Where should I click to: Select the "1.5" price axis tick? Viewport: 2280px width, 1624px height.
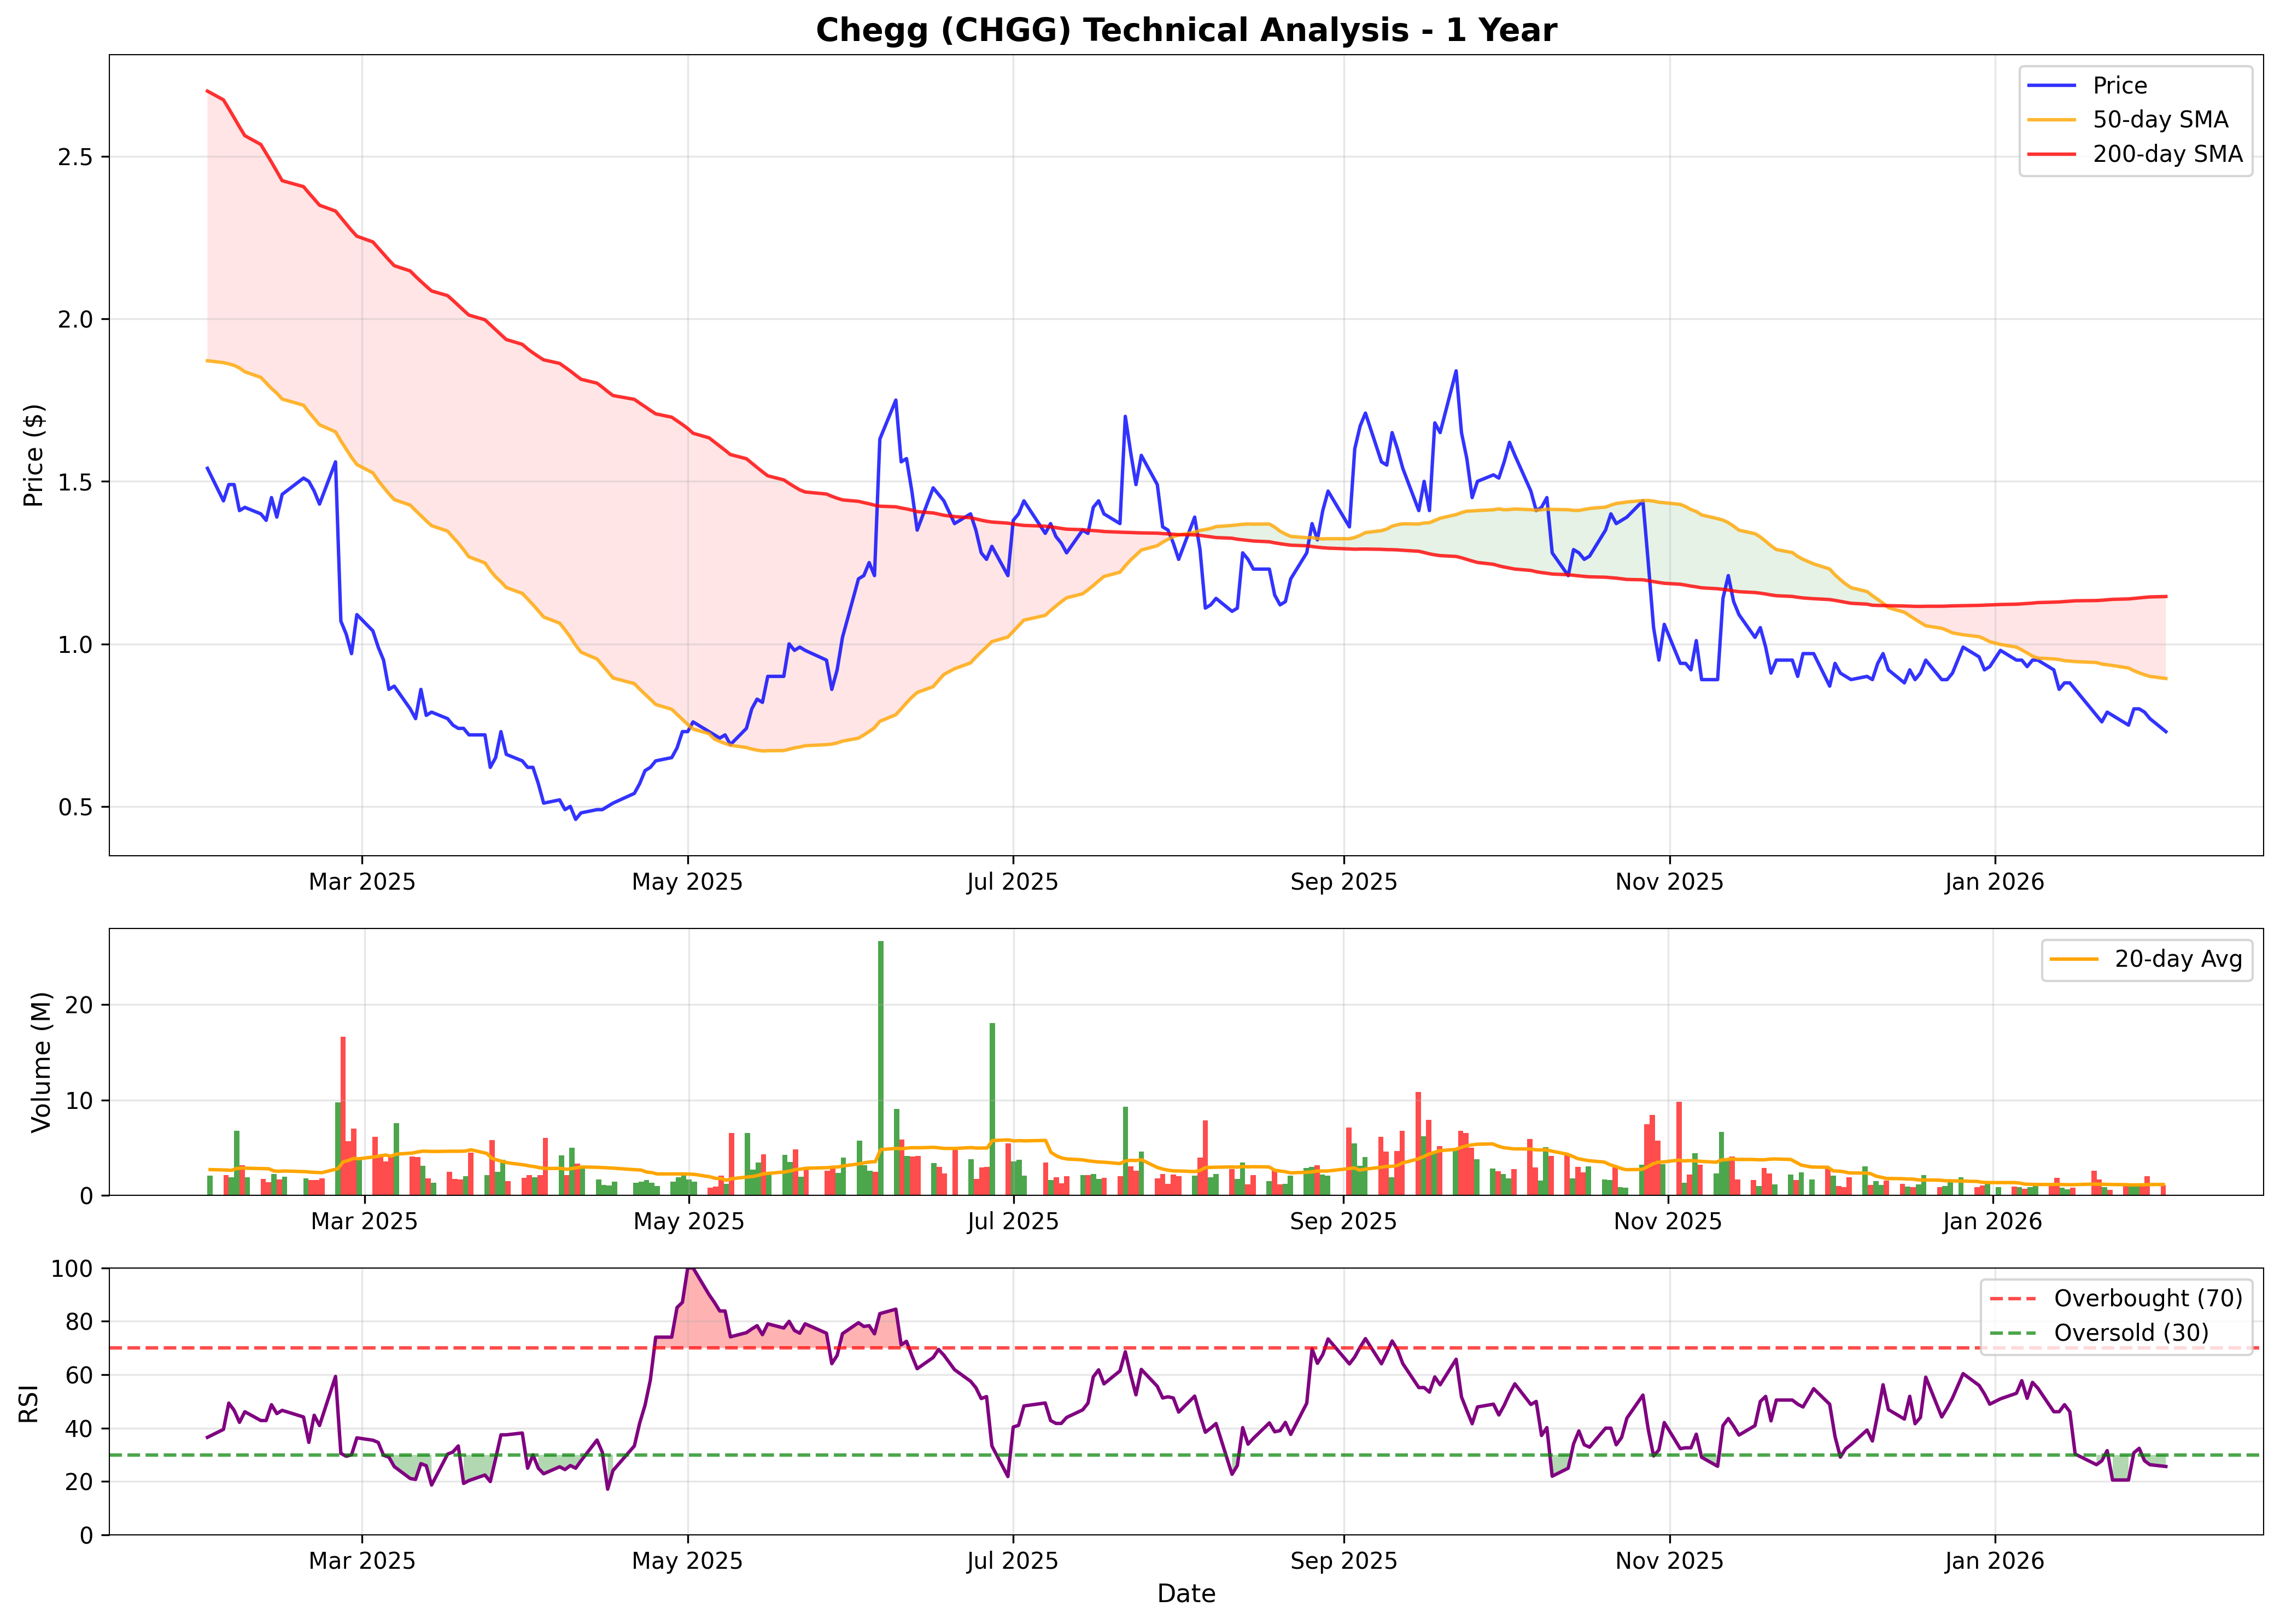tap(75, 482)
